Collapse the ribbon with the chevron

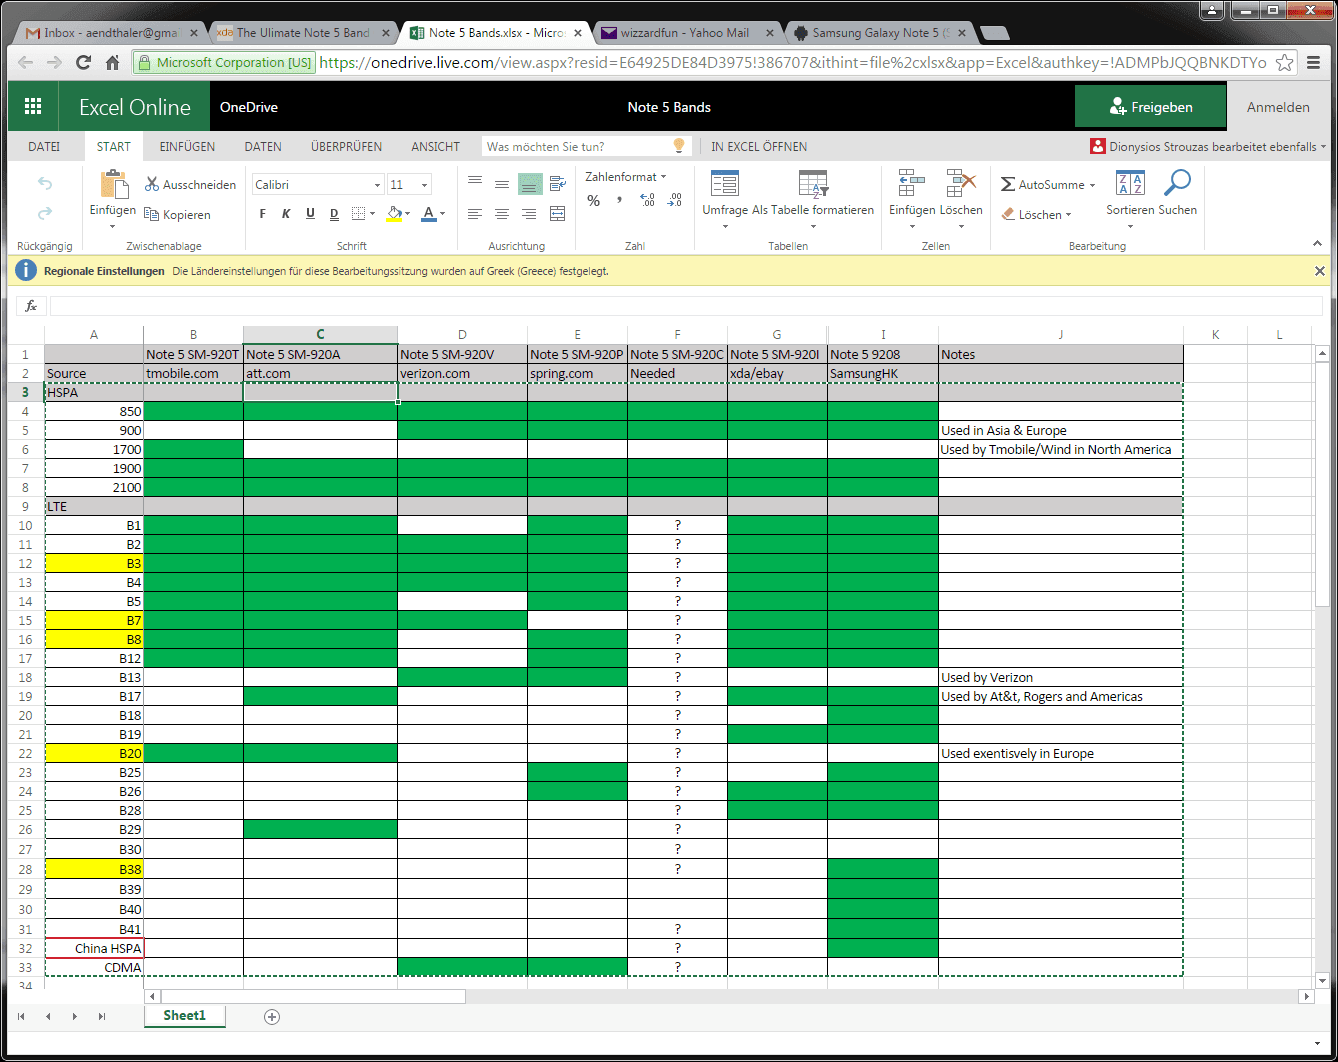(1317, 244)
